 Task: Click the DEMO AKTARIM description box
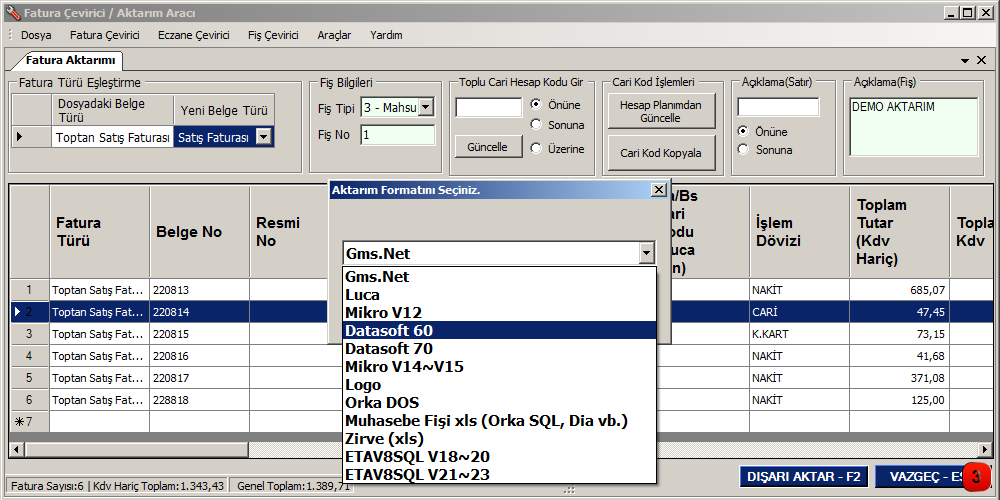click(913, 127)
